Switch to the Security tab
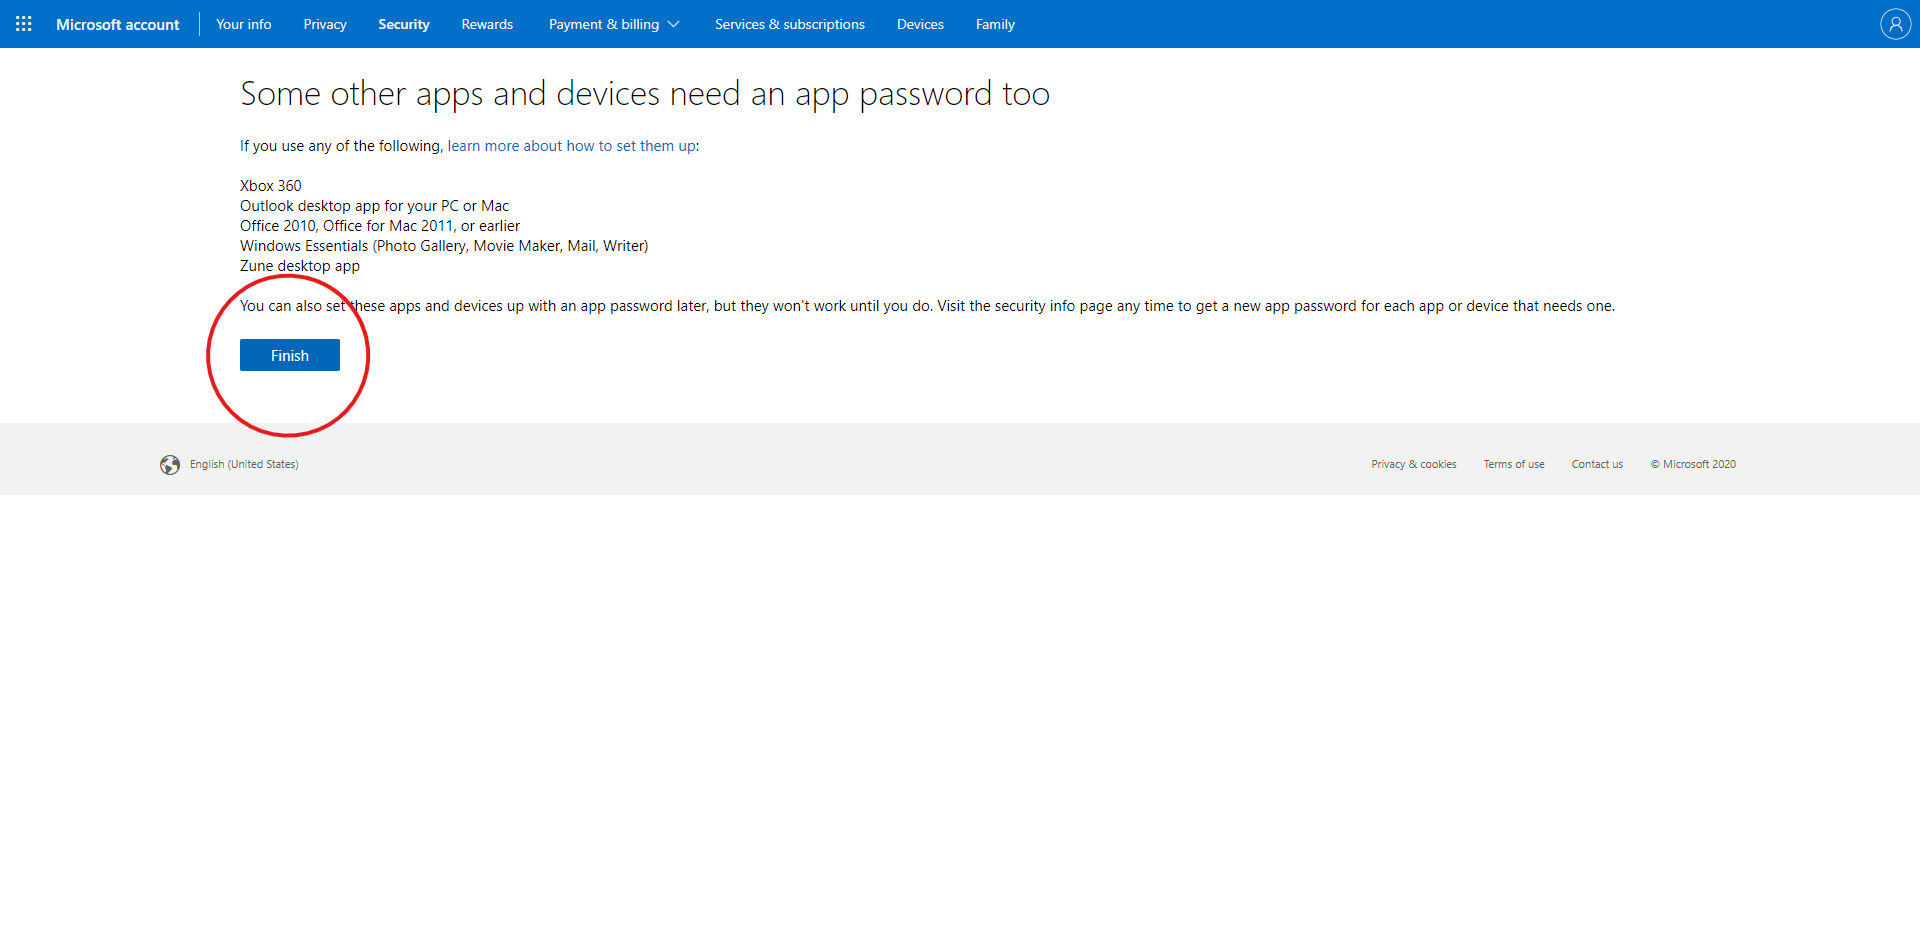Viewport: 1920px width, 937px height. click(x=404, y=24)
